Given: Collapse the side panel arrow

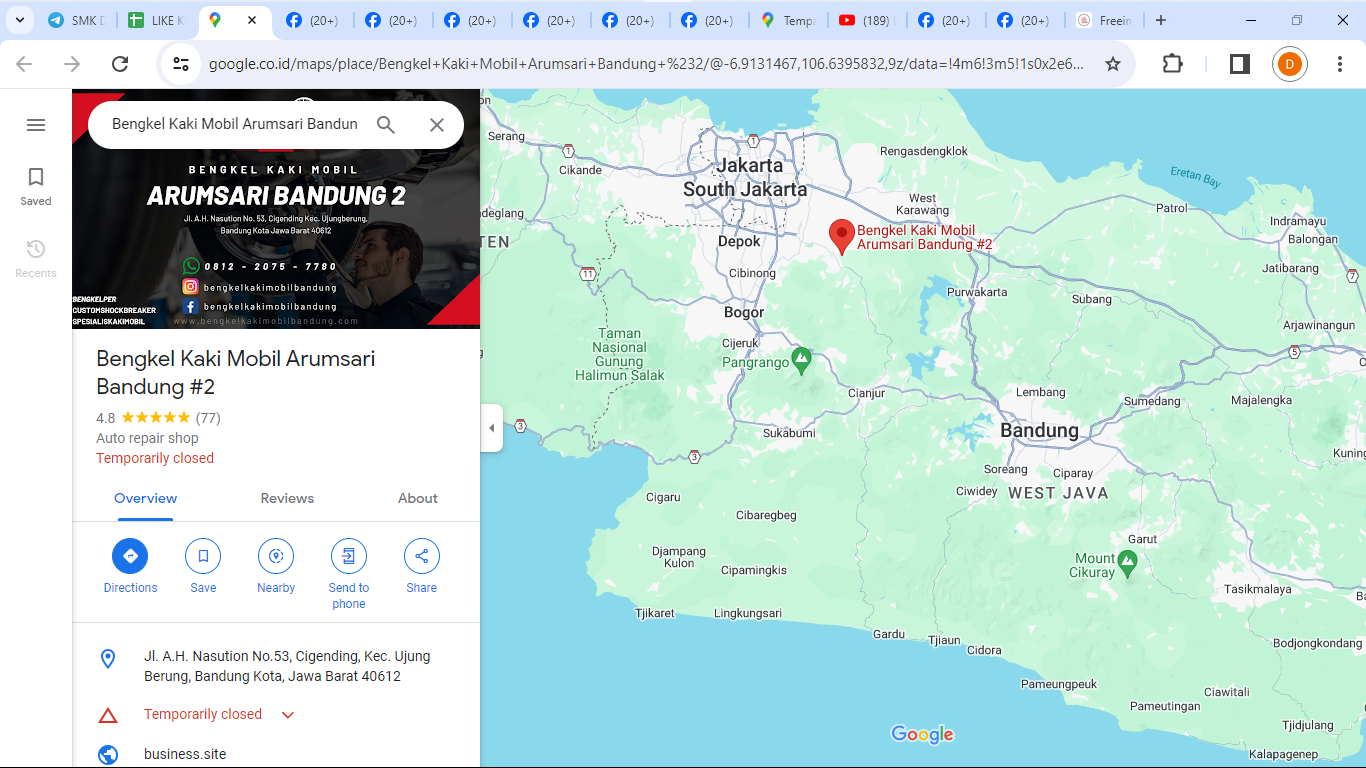Looking at the screenshot, I should point(491,428).
